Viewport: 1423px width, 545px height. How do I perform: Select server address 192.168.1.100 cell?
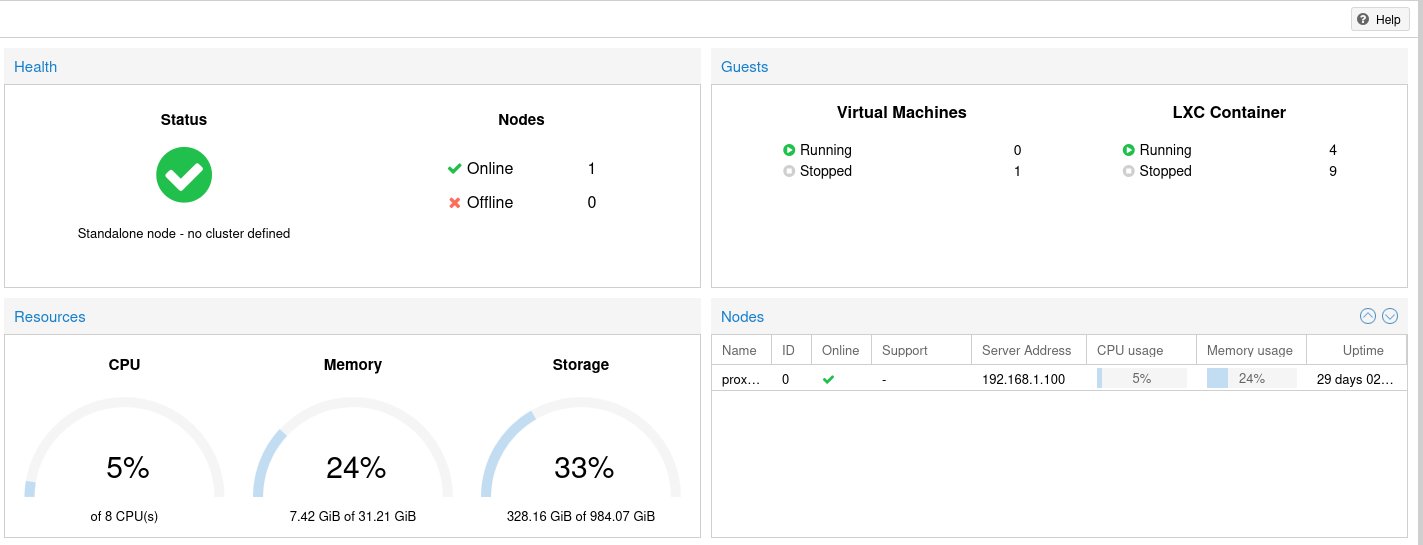[x=1023, y=379]
